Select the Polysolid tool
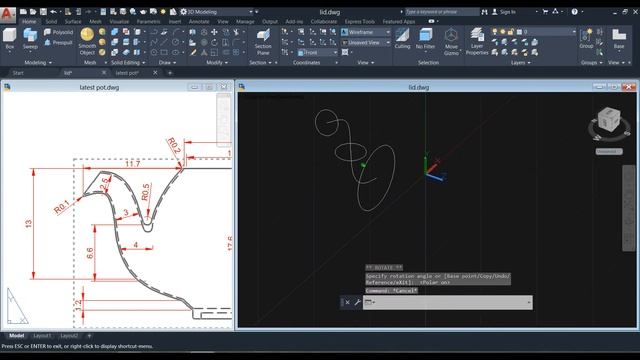The height and width of the screenshot is (360, 640). pos(58,32)
